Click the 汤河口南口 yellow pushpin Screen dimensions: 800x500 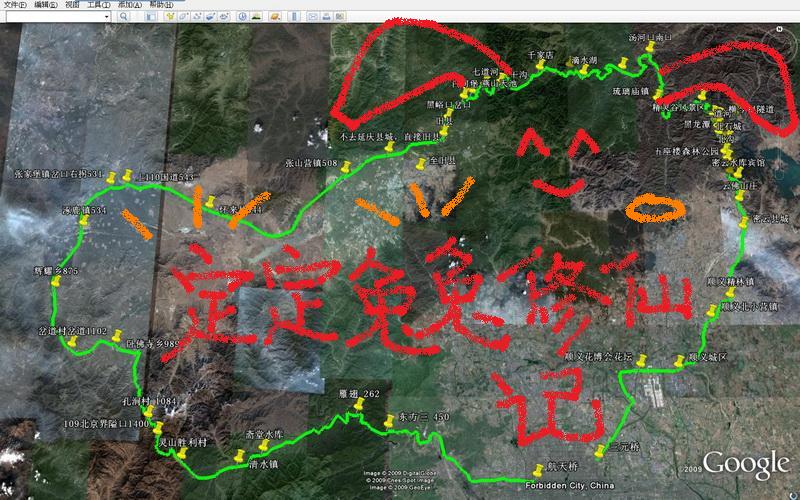[649, 47]
